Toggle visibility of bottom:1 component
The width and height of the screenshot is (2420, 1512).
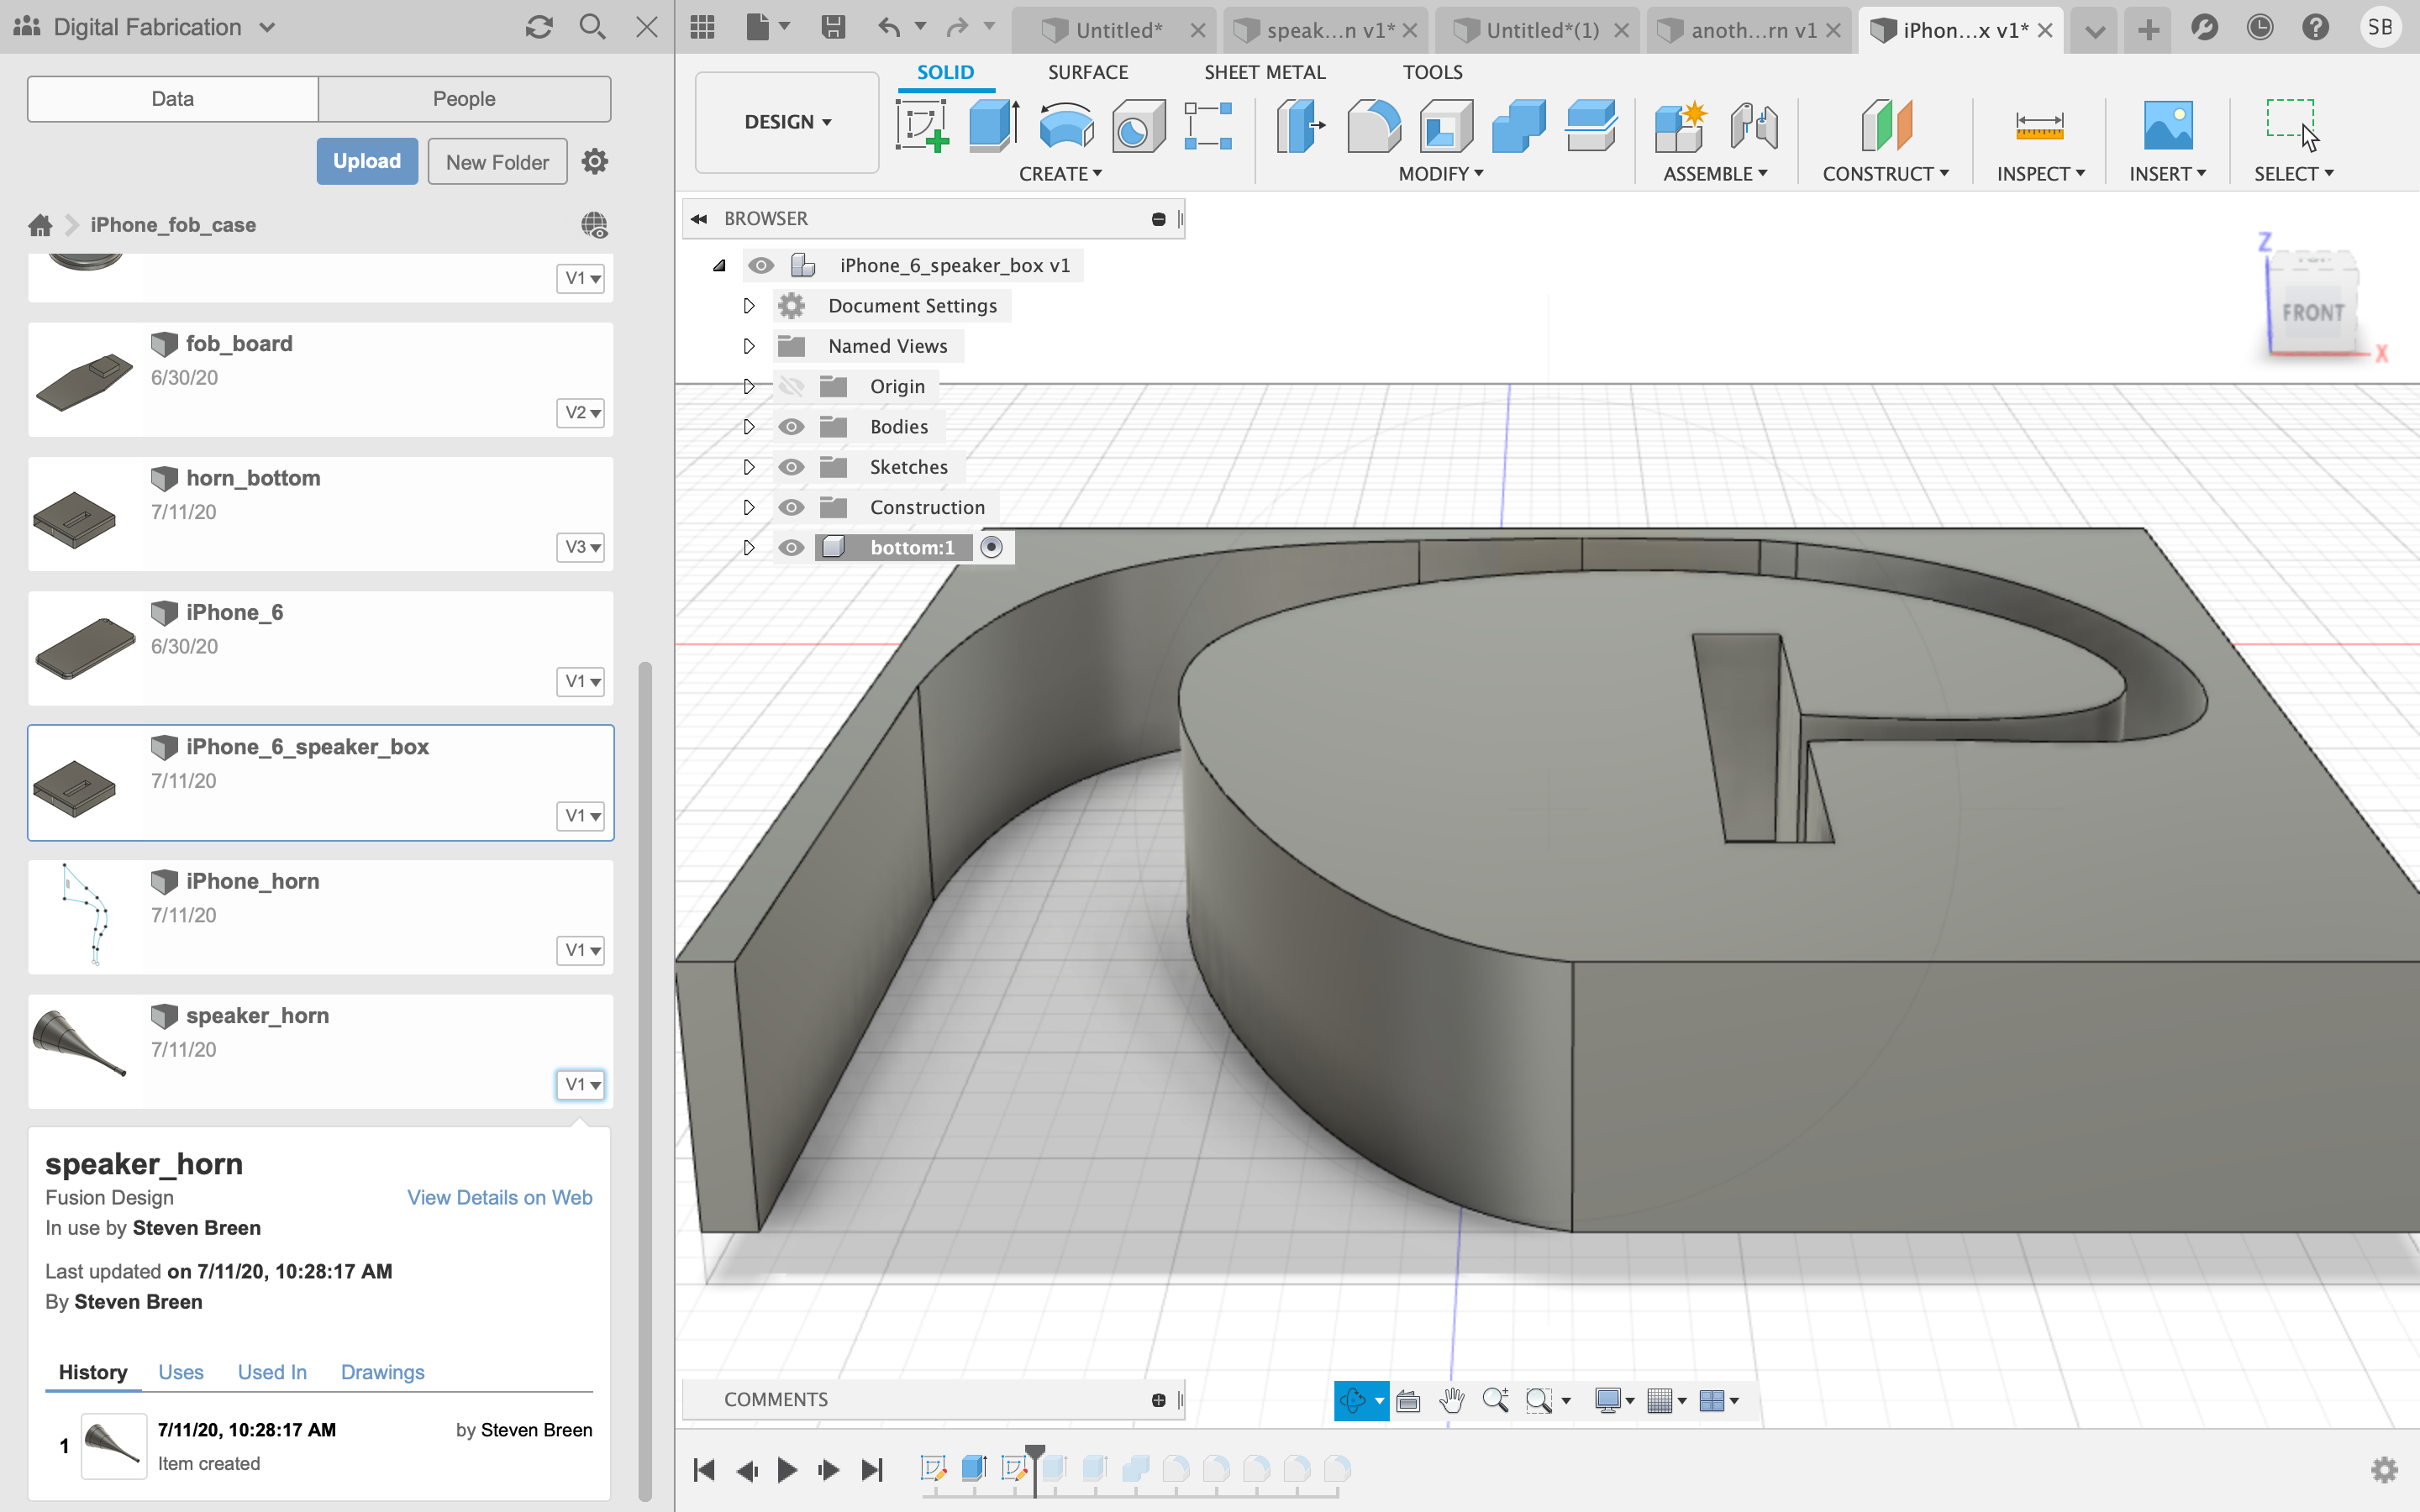[x=791, y=547]
